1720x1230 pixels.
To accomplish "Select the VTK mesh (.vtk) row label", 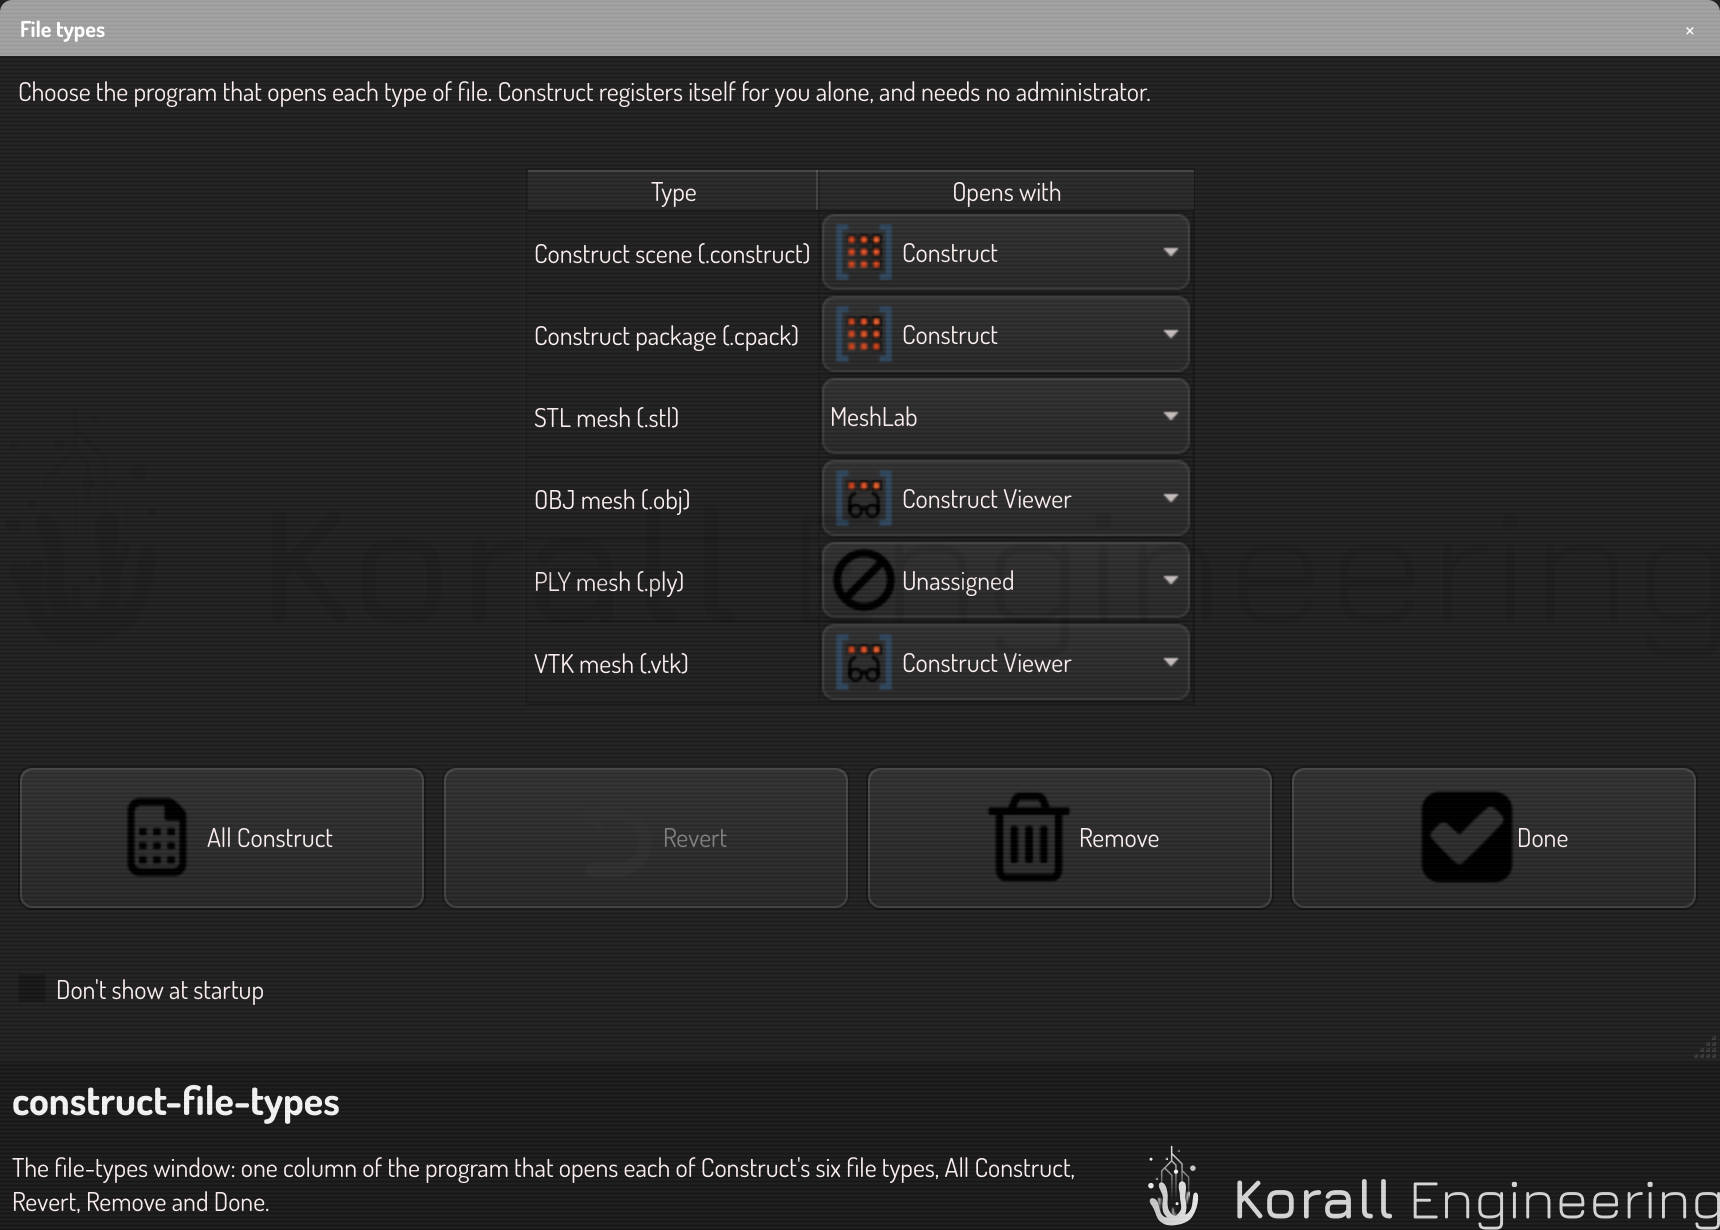I will pos(611,664).
